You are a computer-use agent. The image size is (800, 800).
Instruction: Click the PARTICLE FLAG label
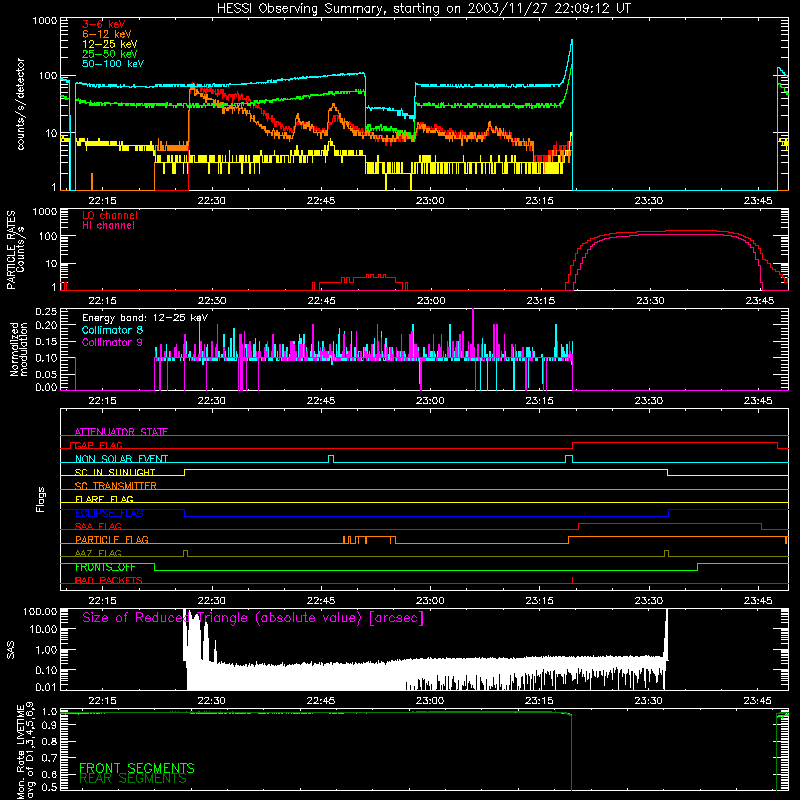(x=112, y=540)
